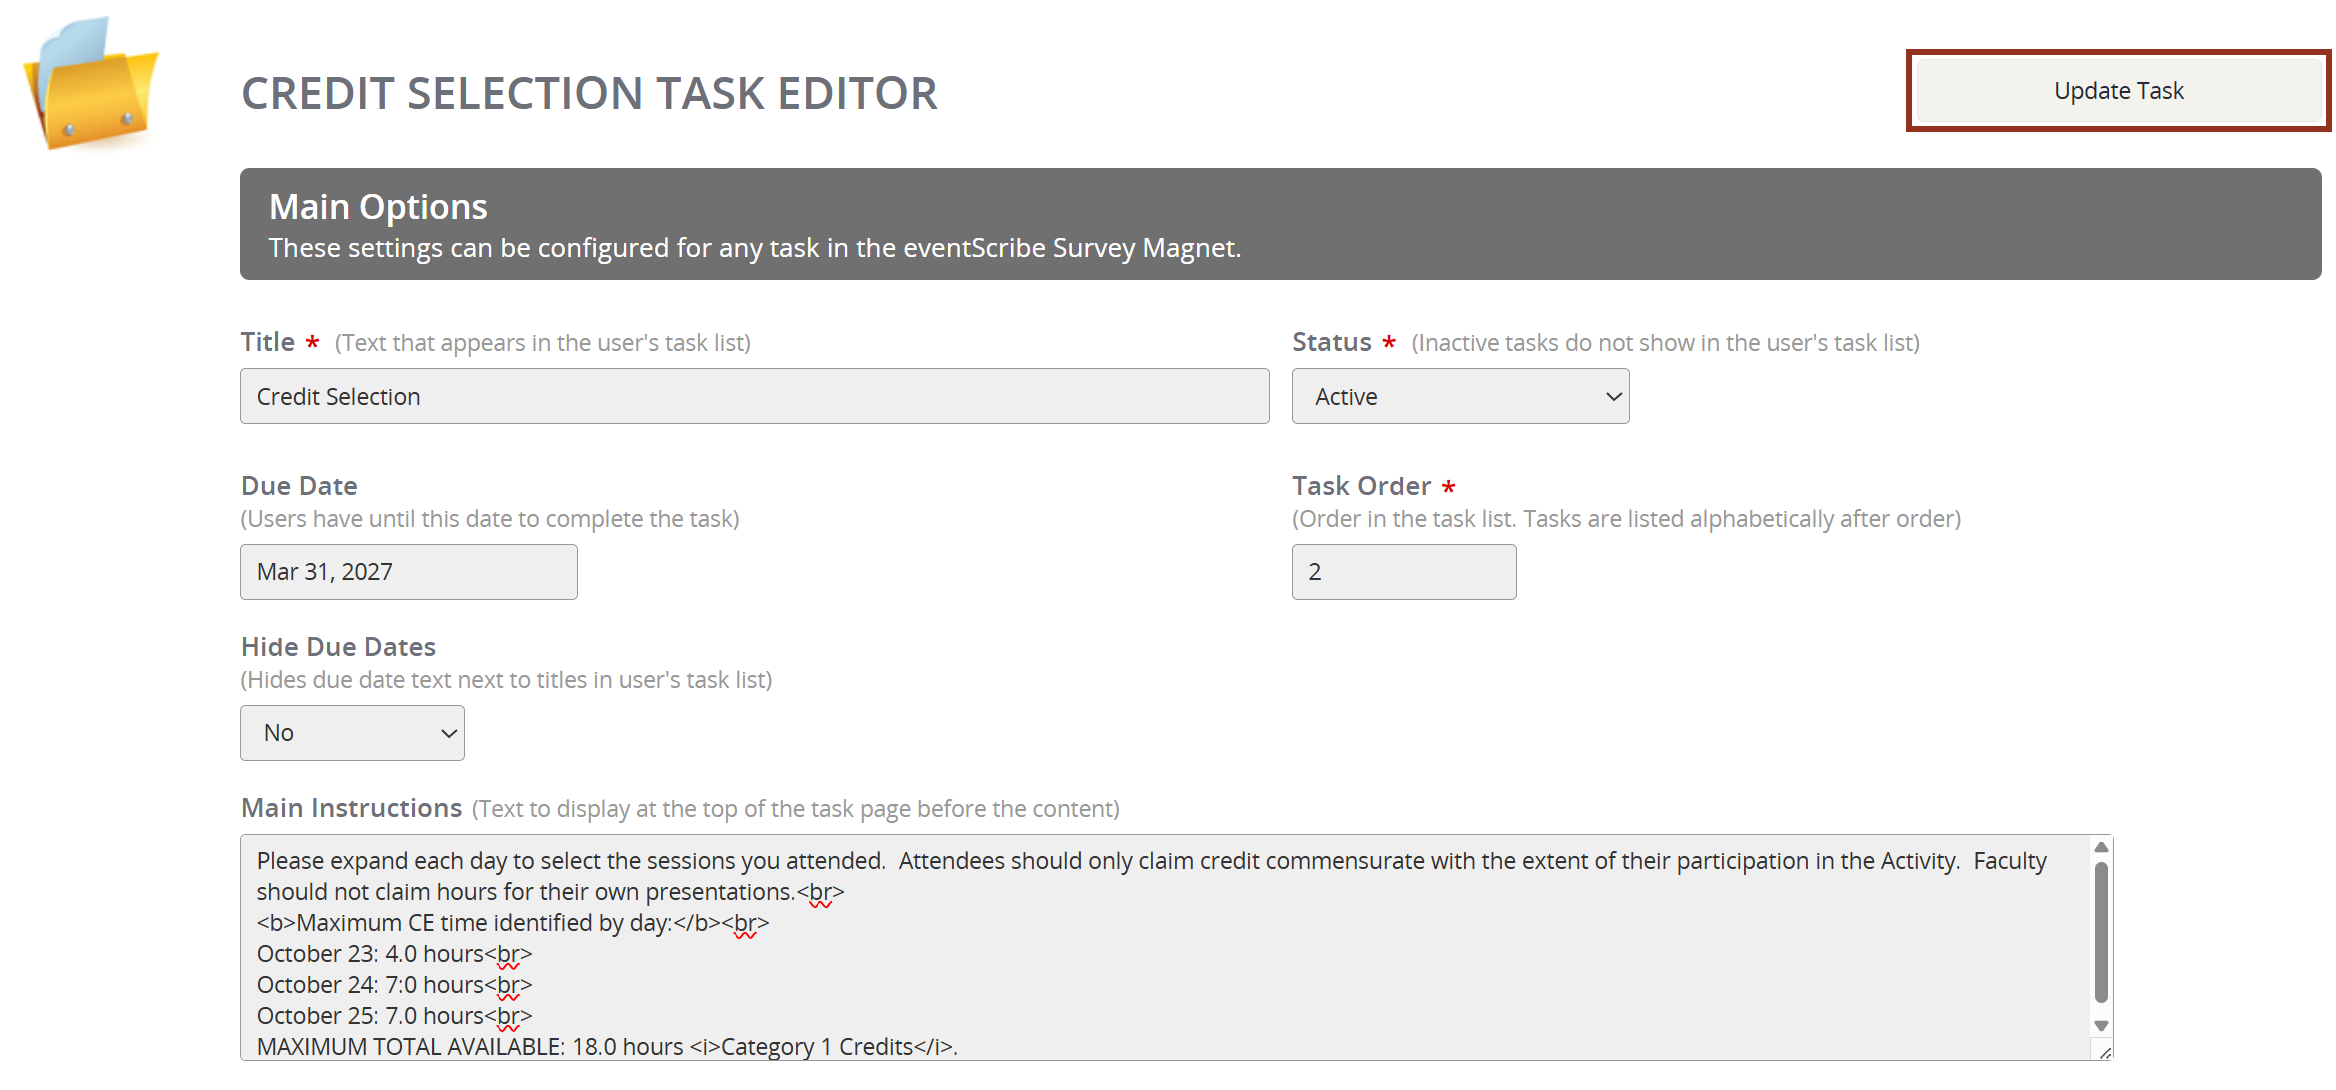Image resolution: width=2336 pixels, height=1090 pixels.
Task: Click the 'Due Date' label
Action: pyautogui.click(x=299, y=486)
